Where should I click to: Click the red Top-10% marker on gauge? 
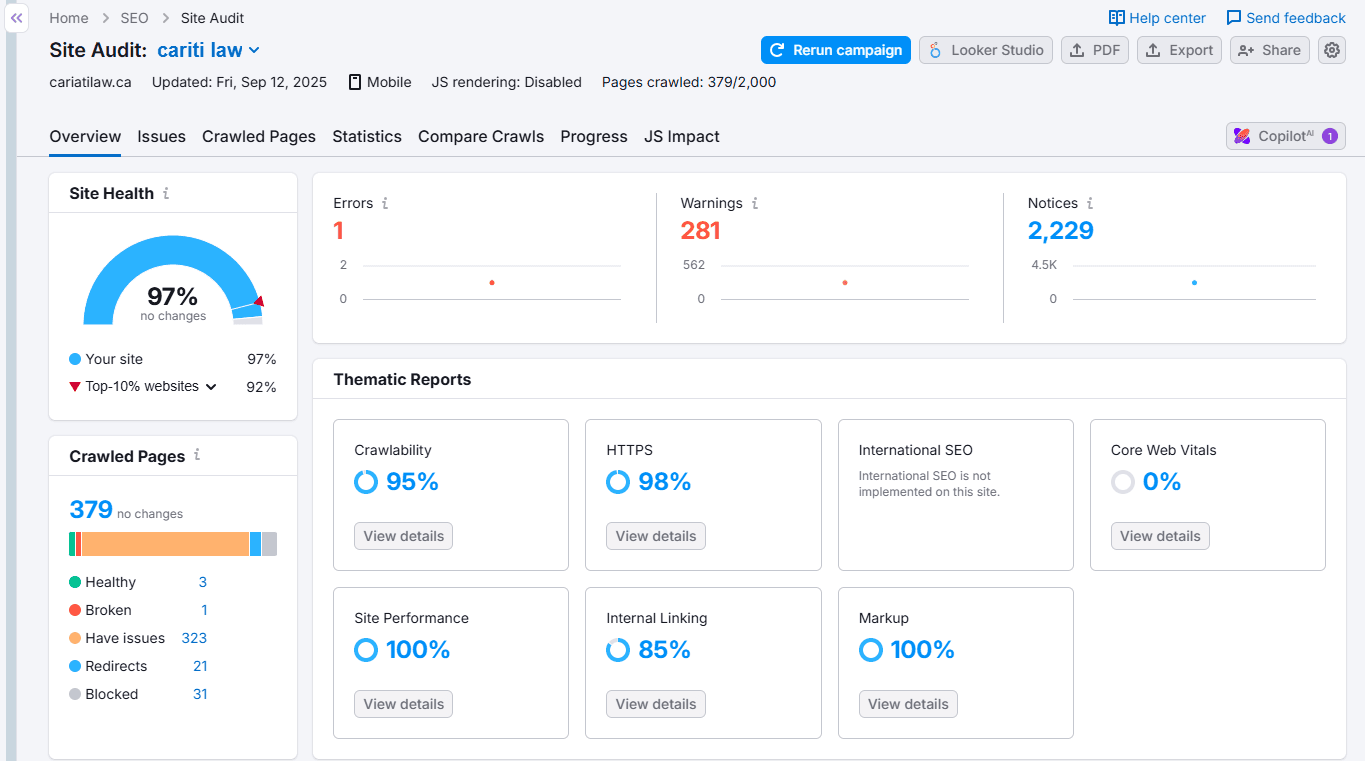coord(259,301)
